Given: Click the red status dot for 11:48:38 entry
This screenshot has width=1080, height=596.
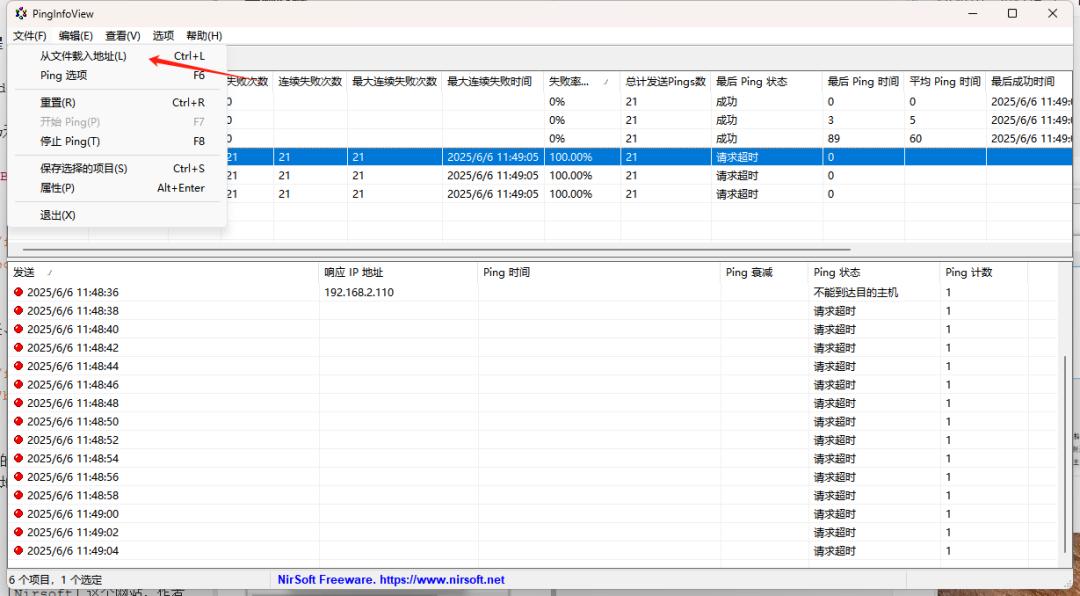Looking at the screenshot, I should (x=19, y=311).
